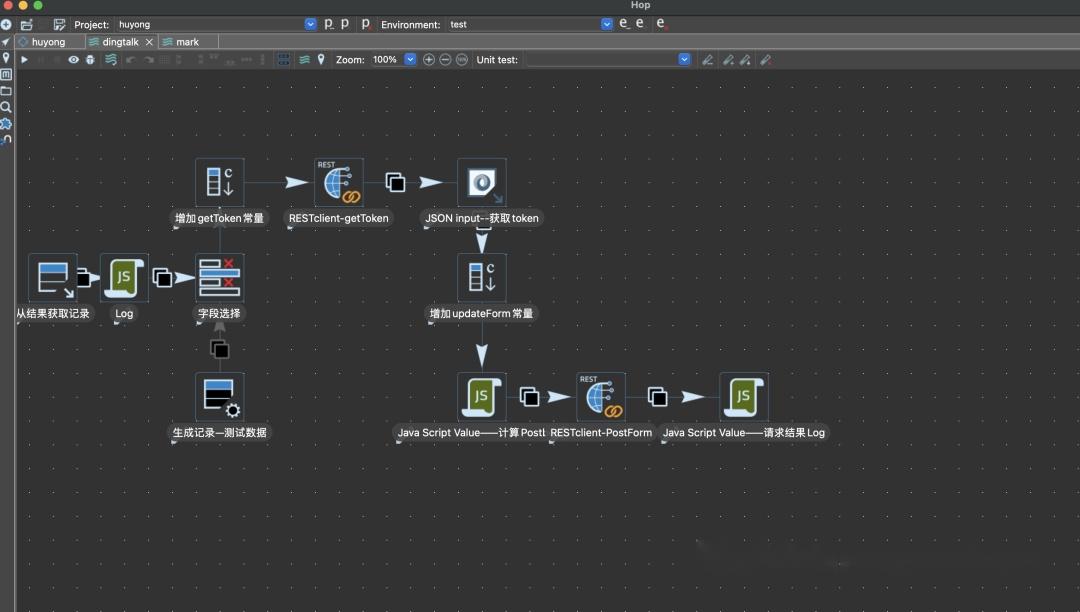
Task: Expand the Environment dropdown
Action: pyautogui.click(x=606, y=24)
